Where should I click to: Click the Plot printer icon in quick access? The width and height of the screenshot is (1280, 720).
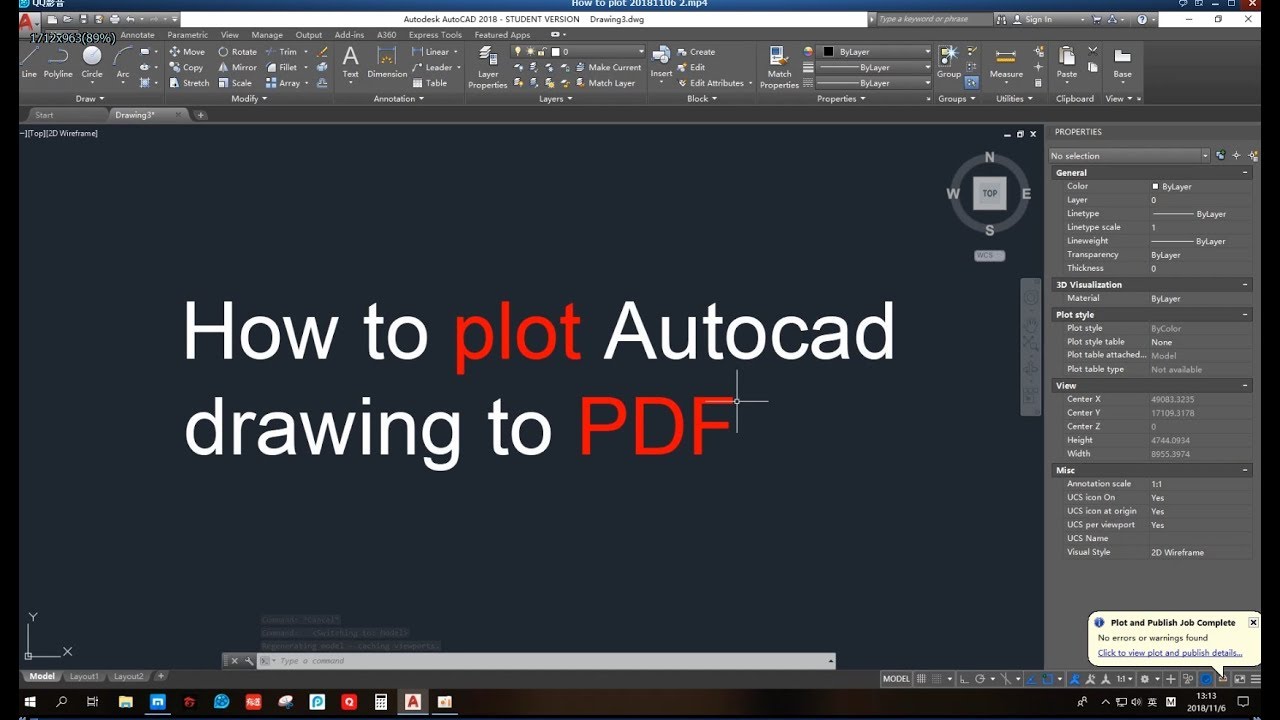click(115, 19)
